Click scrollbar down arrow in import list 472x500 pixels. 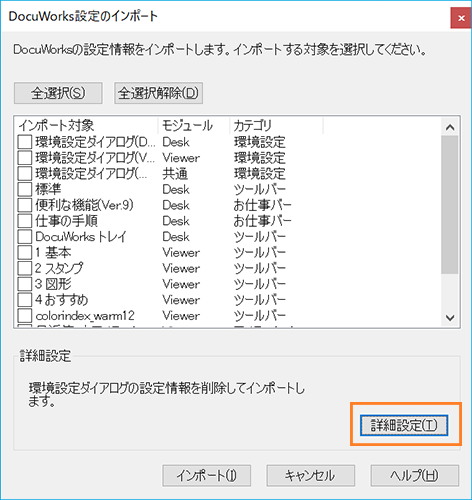click(450, 318)
